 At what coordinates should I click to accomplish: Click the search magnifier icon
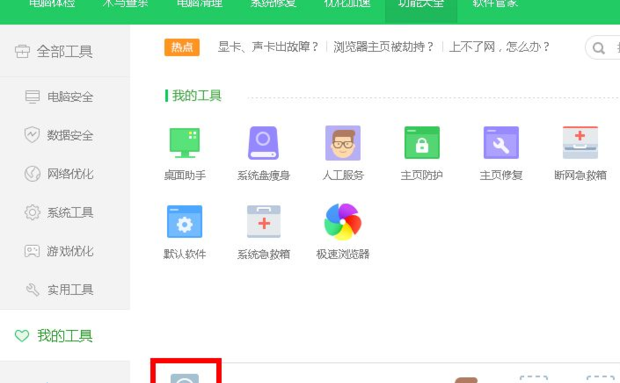coord(599,48)
